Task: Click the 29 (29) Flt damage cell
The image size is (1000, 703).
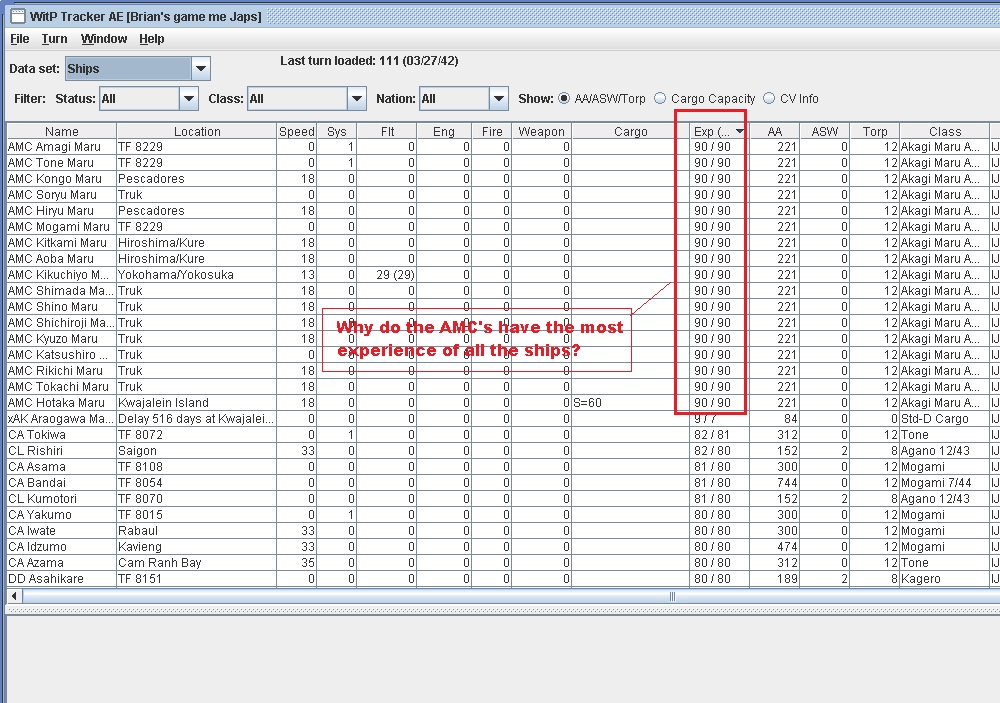Action: pos(387,274)
